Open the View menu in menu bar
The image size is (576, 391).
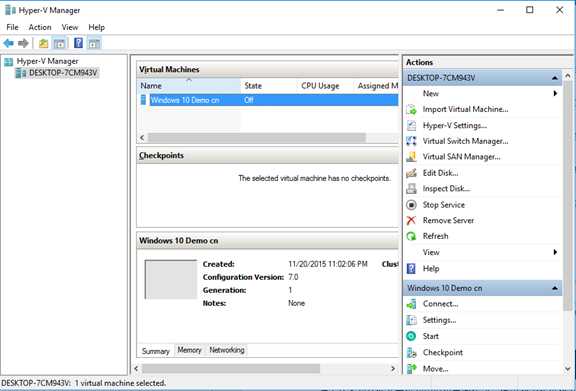tap(69, 27)
